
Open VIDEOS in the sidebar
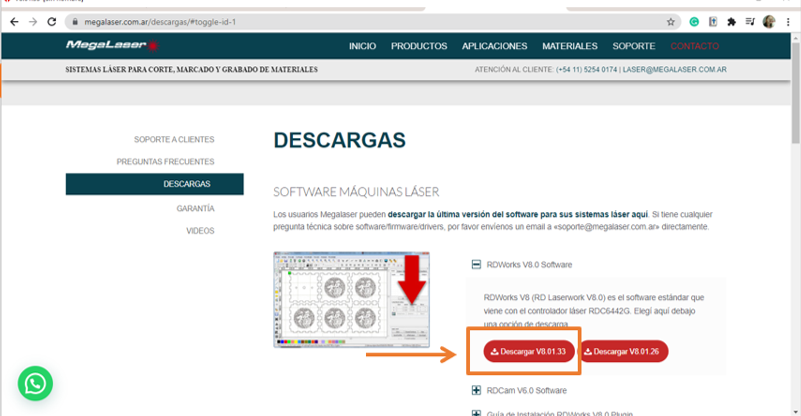click(200, 231)
